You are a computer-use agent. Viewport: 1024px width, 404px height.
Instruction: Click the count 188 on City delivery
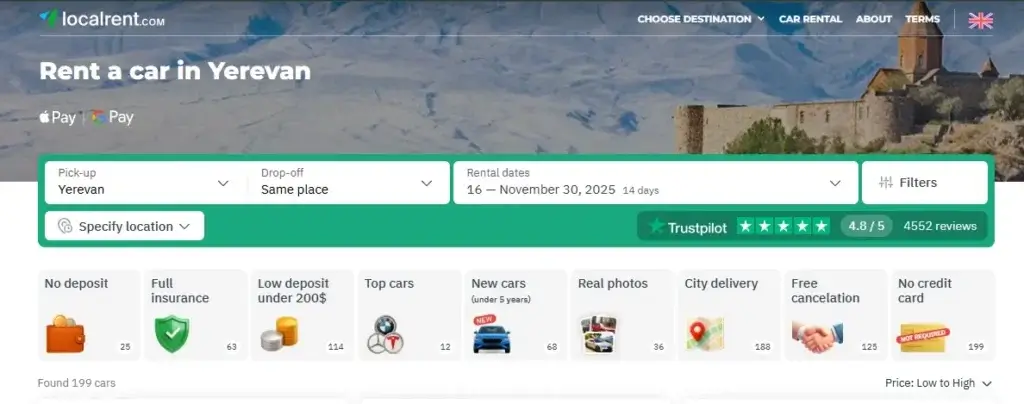(x=763, y=347)
